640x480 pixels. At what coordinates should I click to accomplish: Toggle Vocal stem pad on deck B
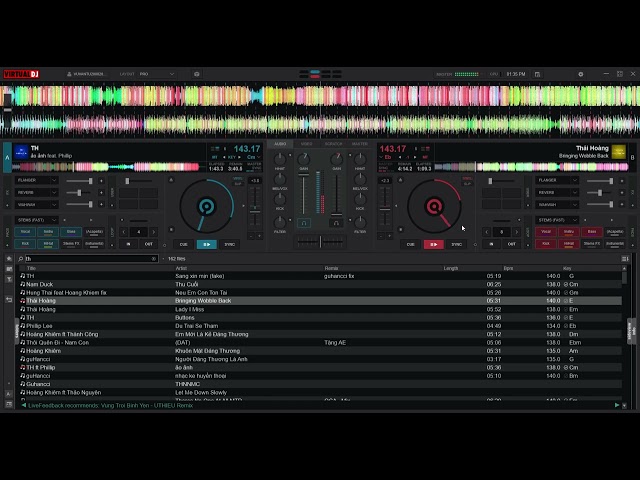(546, 232)
